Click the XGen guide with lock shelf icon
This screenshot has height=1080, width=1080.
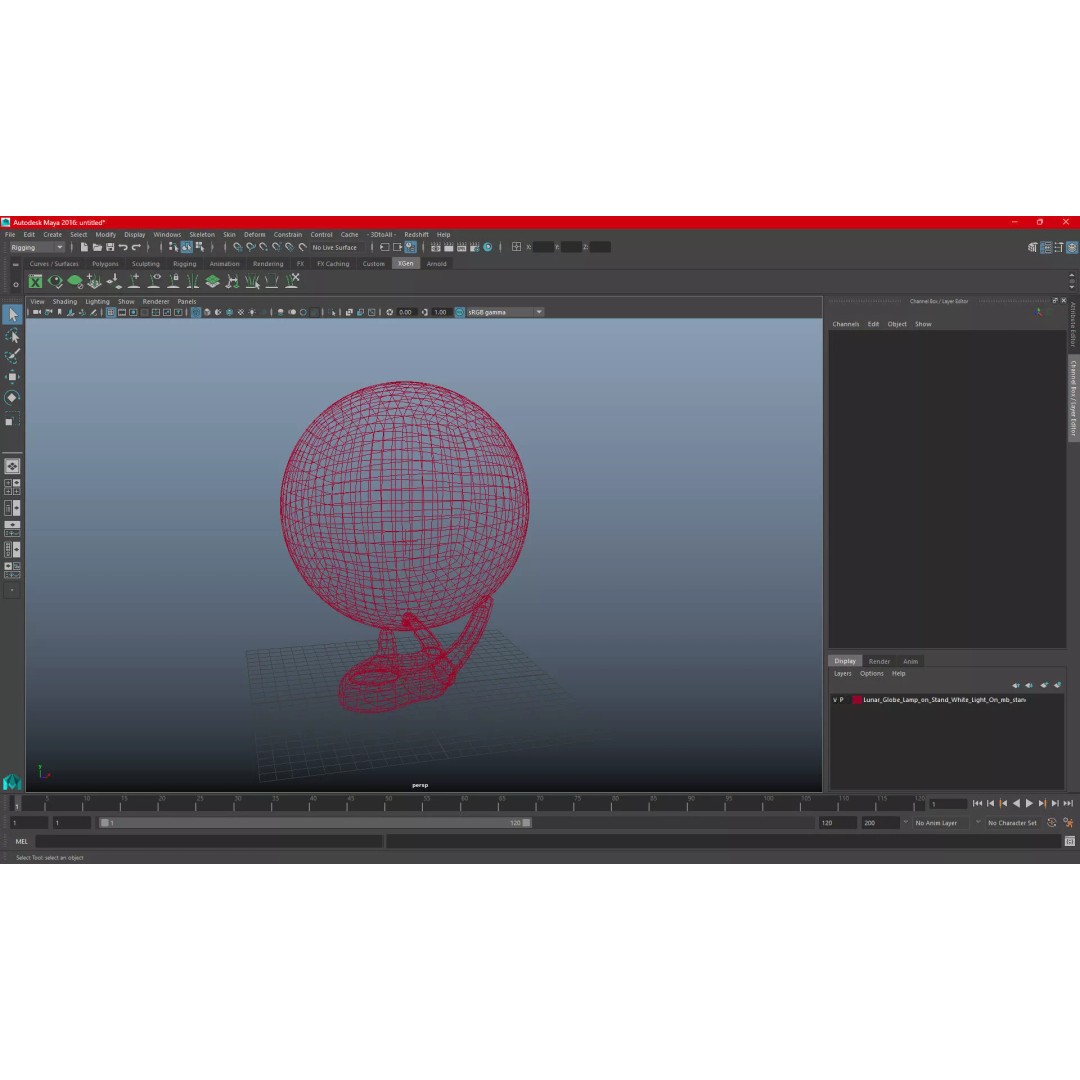click(174, 281)
